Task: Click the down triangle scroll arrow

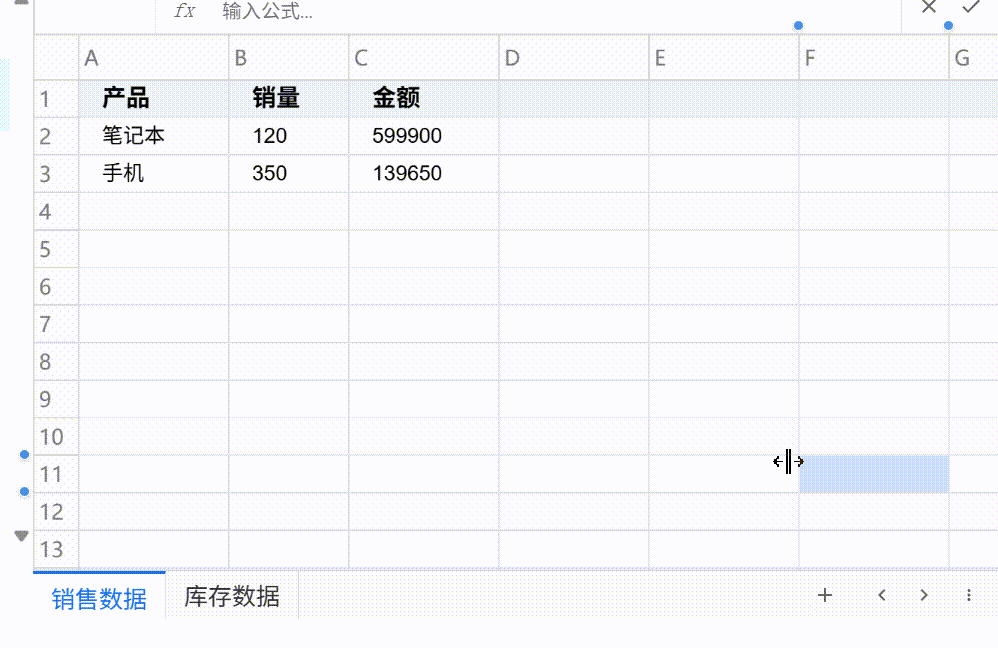Action: pyautogui.click(x=21, y=536)
